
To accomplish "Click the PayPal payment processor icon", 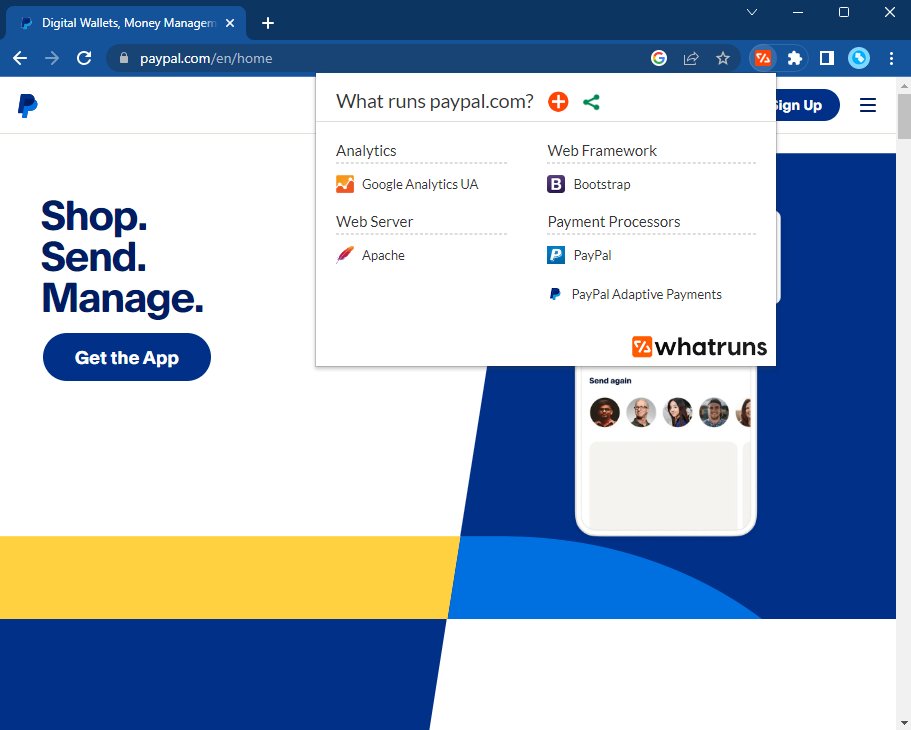I will [x=556, y=255].
